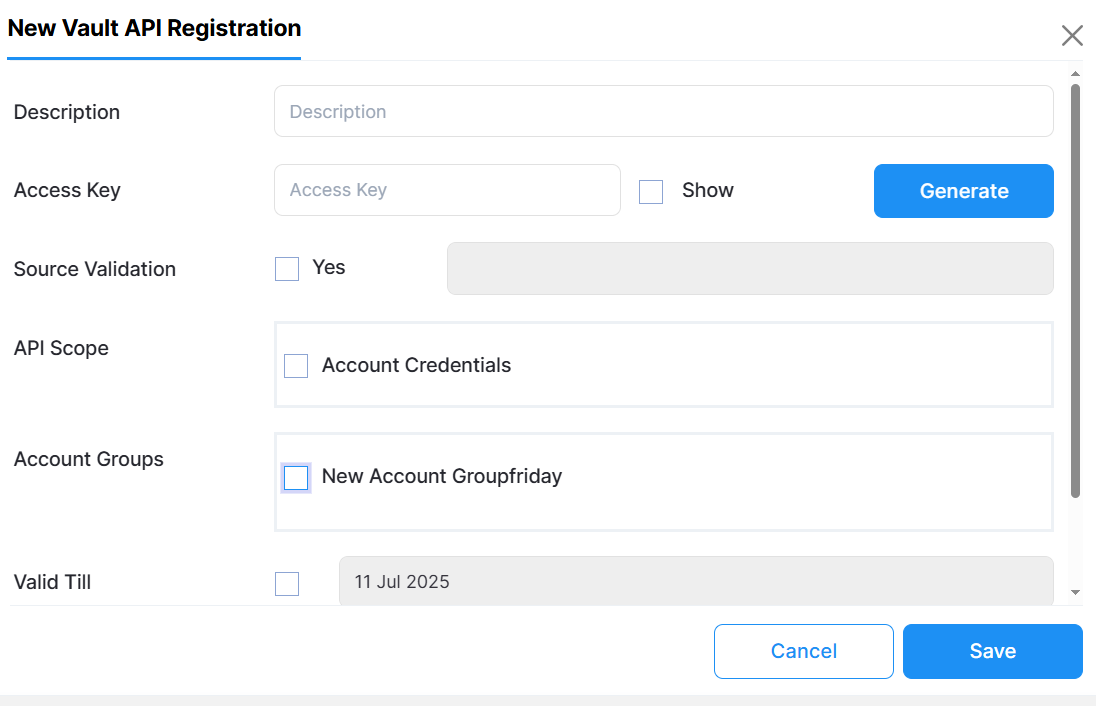Click the Description input field
This screenshot has height=706, width=1096.
coord(663,111)
